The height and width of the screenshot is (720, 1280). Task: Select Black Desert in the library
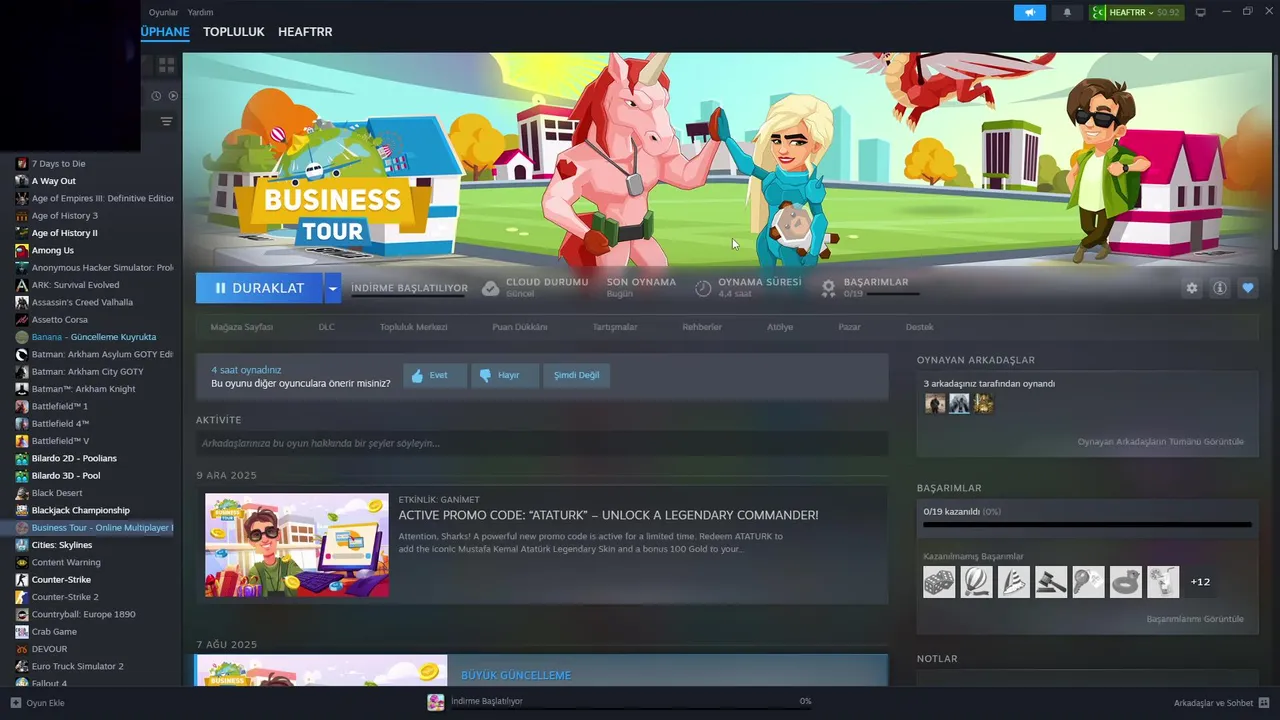(57, 493)
